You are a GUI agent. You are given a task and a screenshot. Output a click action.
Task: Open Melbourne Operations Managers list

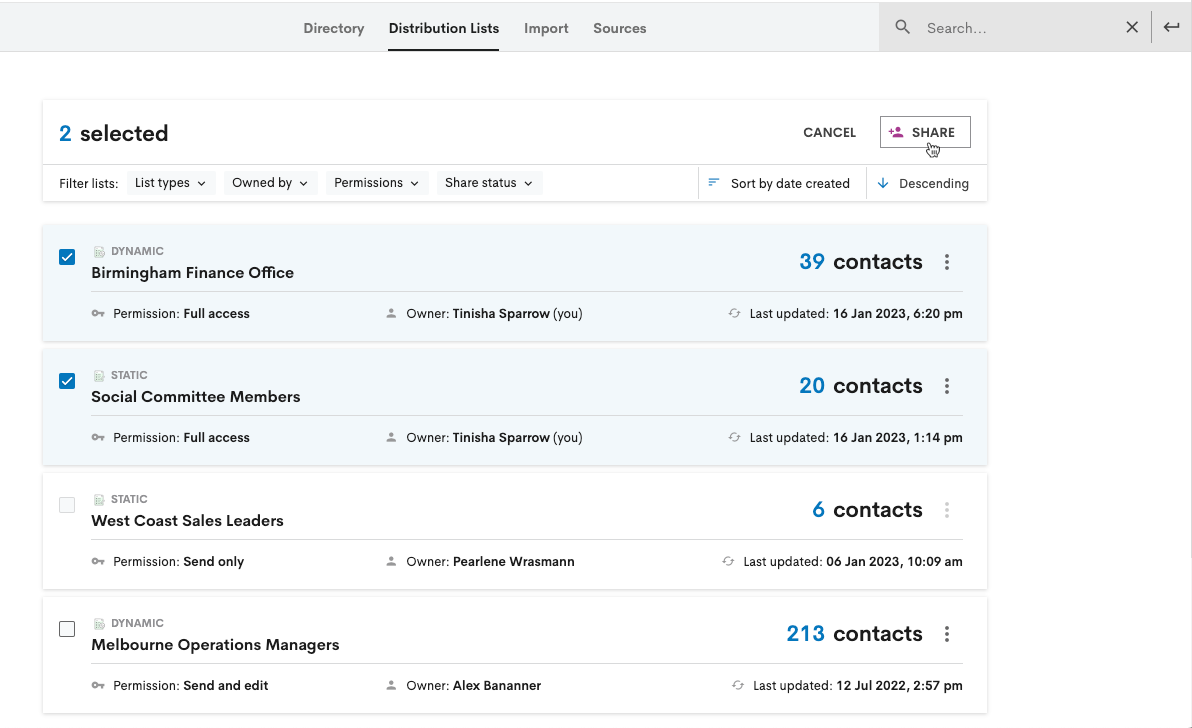pos(215,644)
